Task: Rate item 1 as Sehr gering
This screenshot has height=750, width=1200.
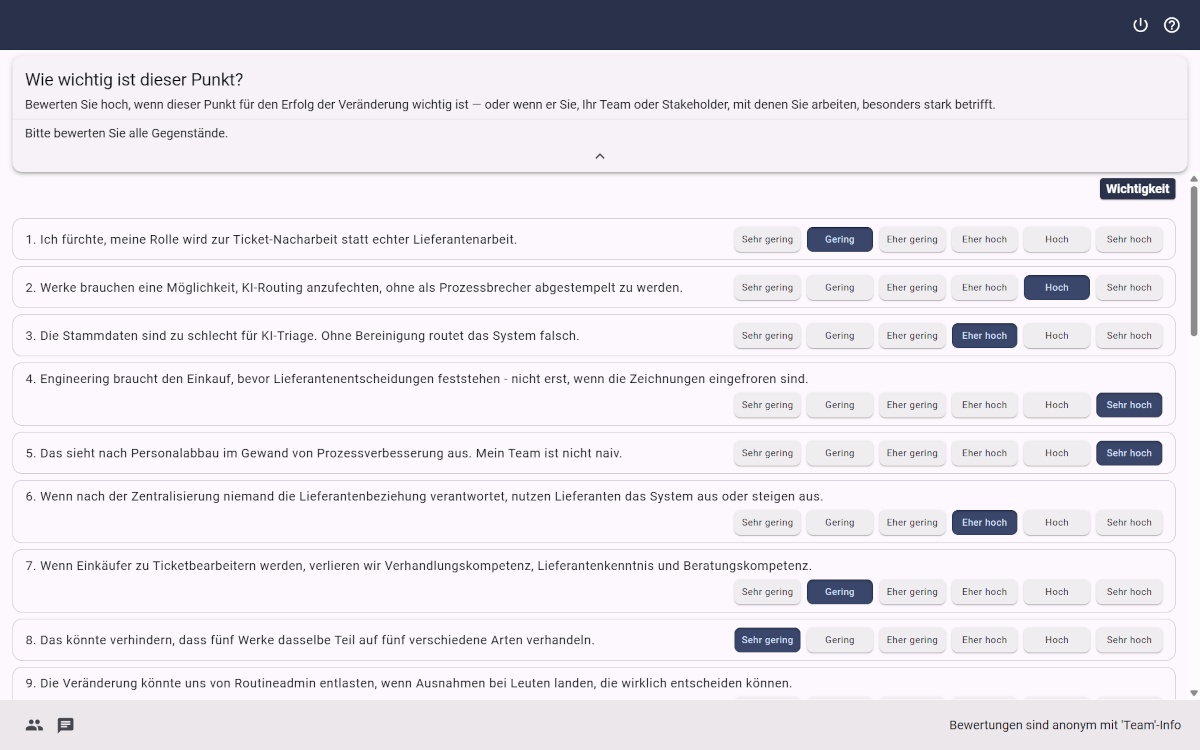Action: point(767,239)
